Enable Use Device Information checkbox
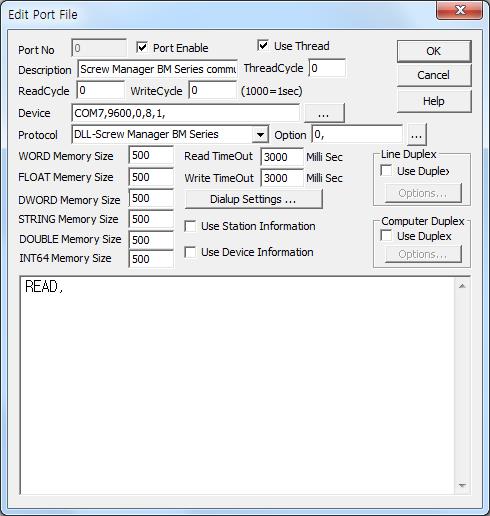The height and width of the screenshot is (516, 490). click(190, 252)
